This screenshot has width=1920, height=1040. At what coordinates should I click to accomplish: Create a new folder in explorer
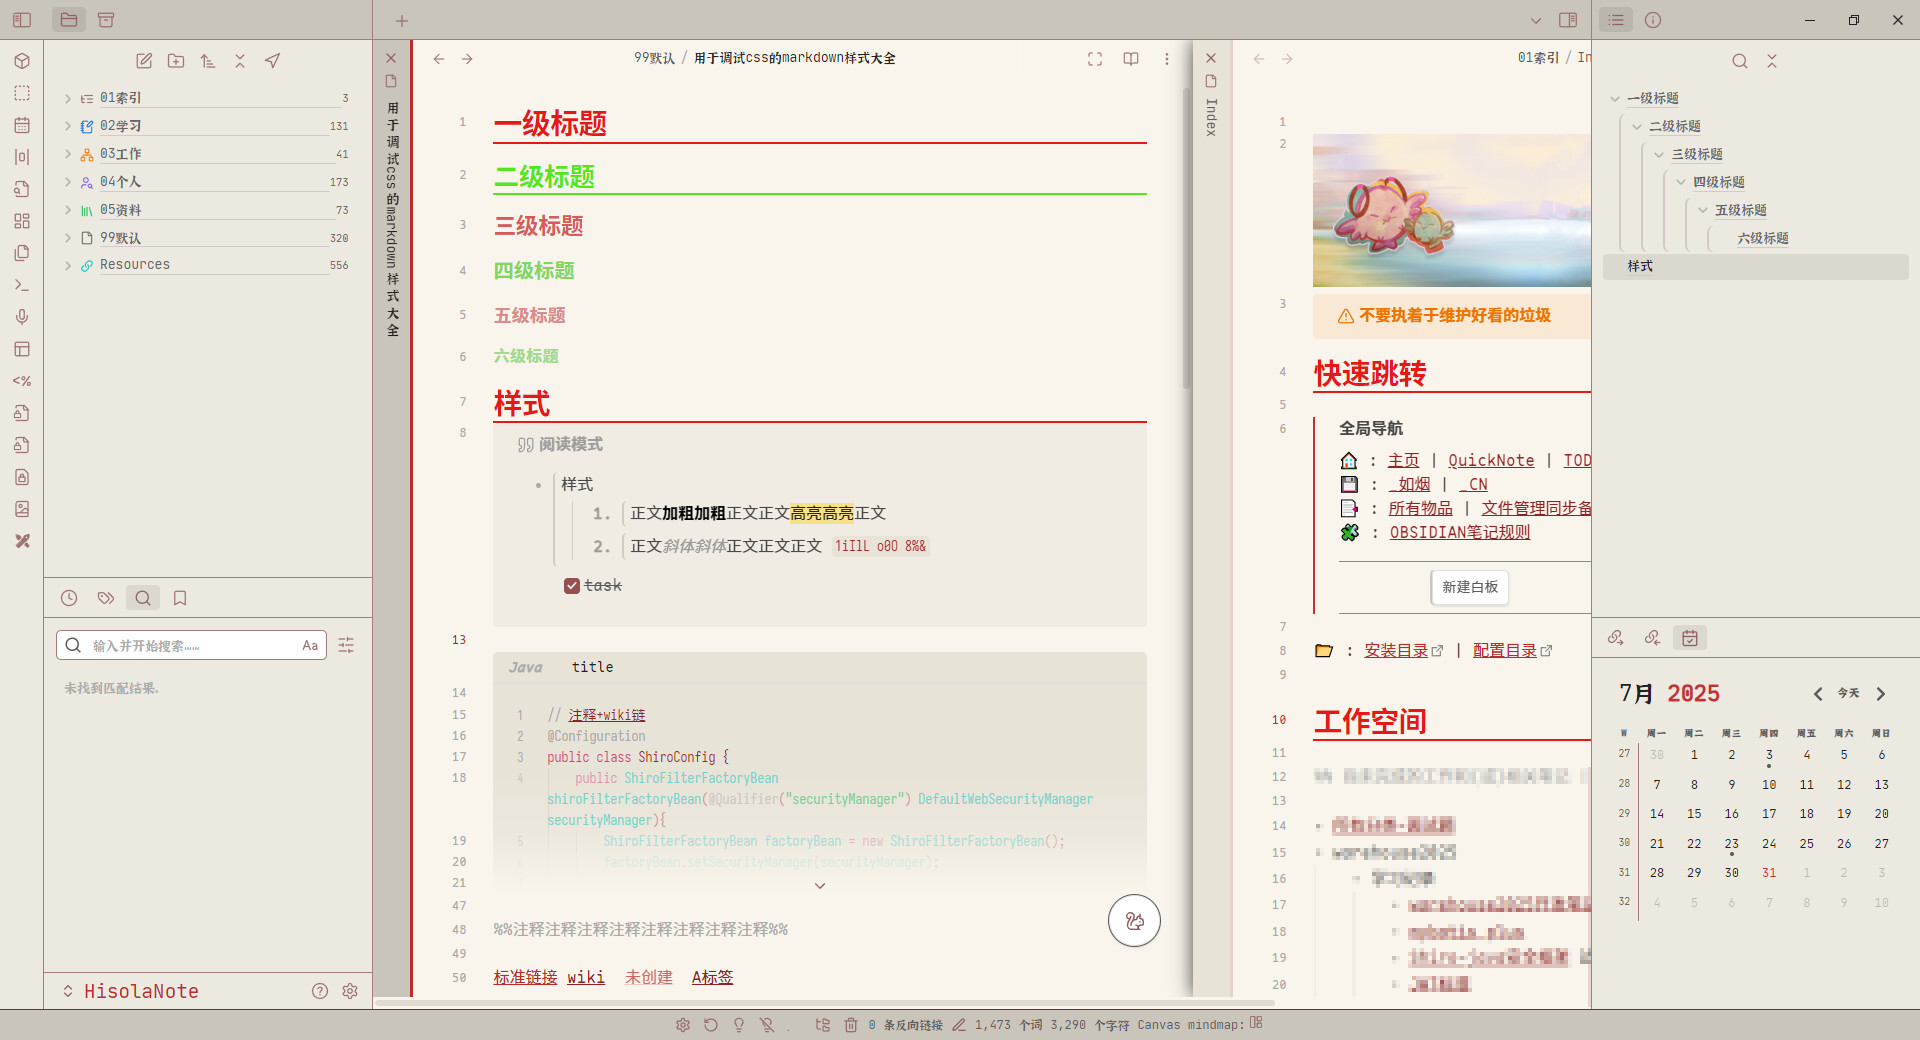pyautogui.click(x=176, y=61)
